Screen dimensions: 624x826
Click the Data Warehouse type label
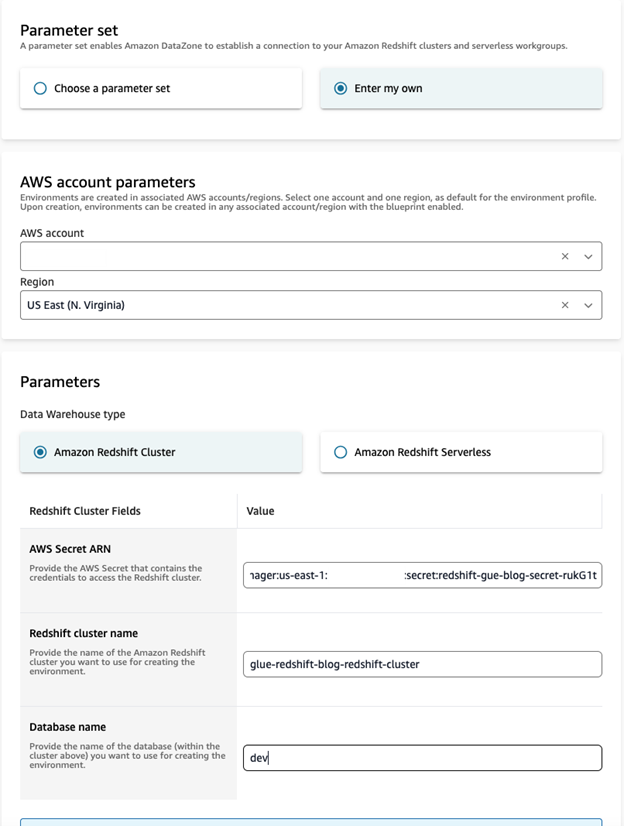tap(73, 415)
